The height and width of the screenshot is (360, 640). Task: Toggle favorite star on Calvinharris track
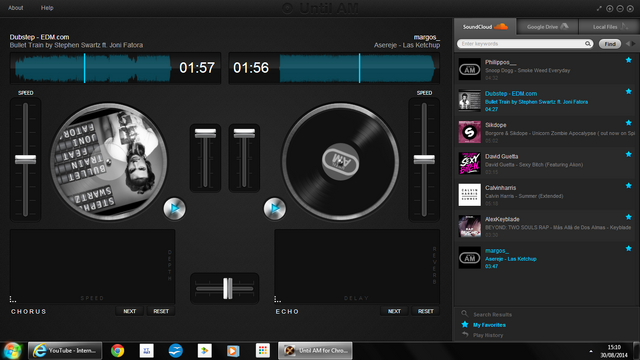629,186
